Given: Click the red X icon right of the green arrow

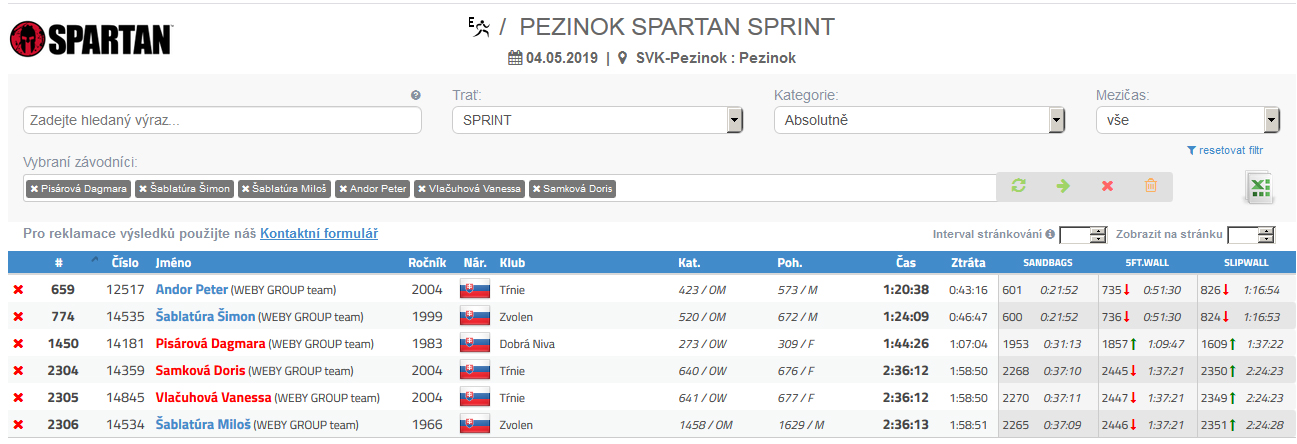Looking at the screenshot, I should tap(1107, 186).
